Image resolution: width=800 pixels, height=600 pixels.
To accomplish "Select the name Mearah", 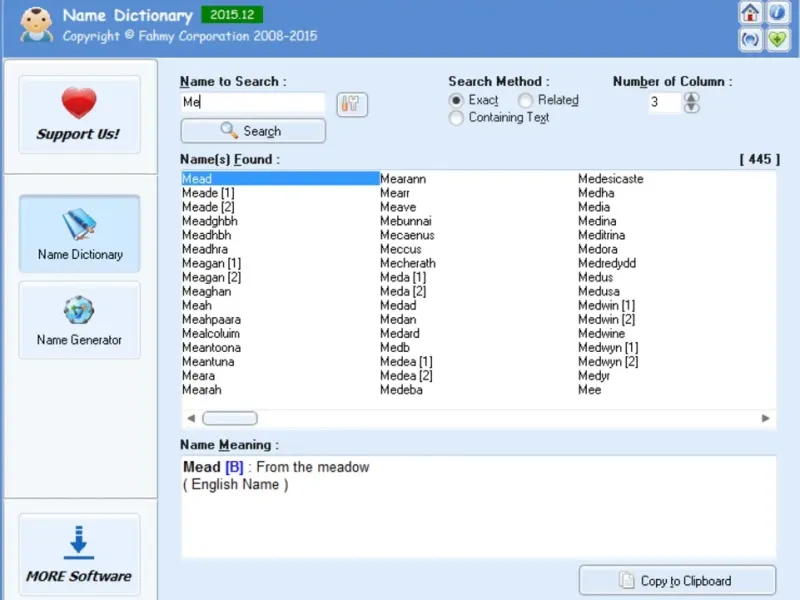I will 202,390.
